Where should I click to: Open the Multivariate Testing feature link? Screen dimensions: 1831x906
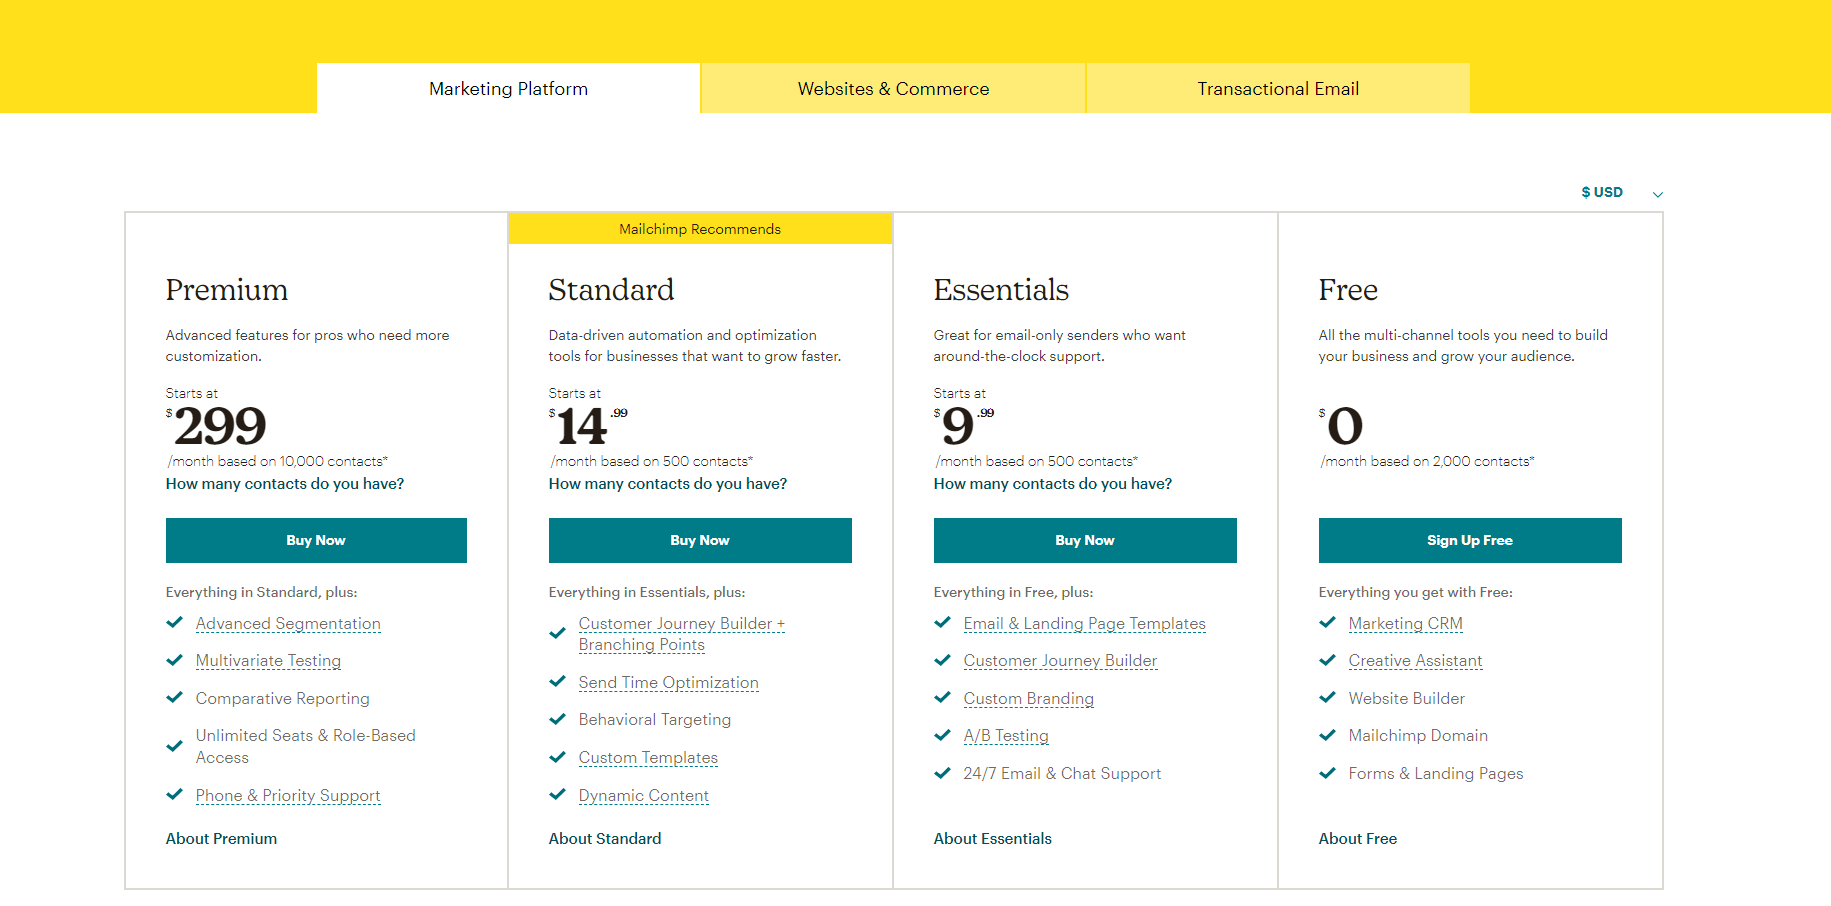268,661
